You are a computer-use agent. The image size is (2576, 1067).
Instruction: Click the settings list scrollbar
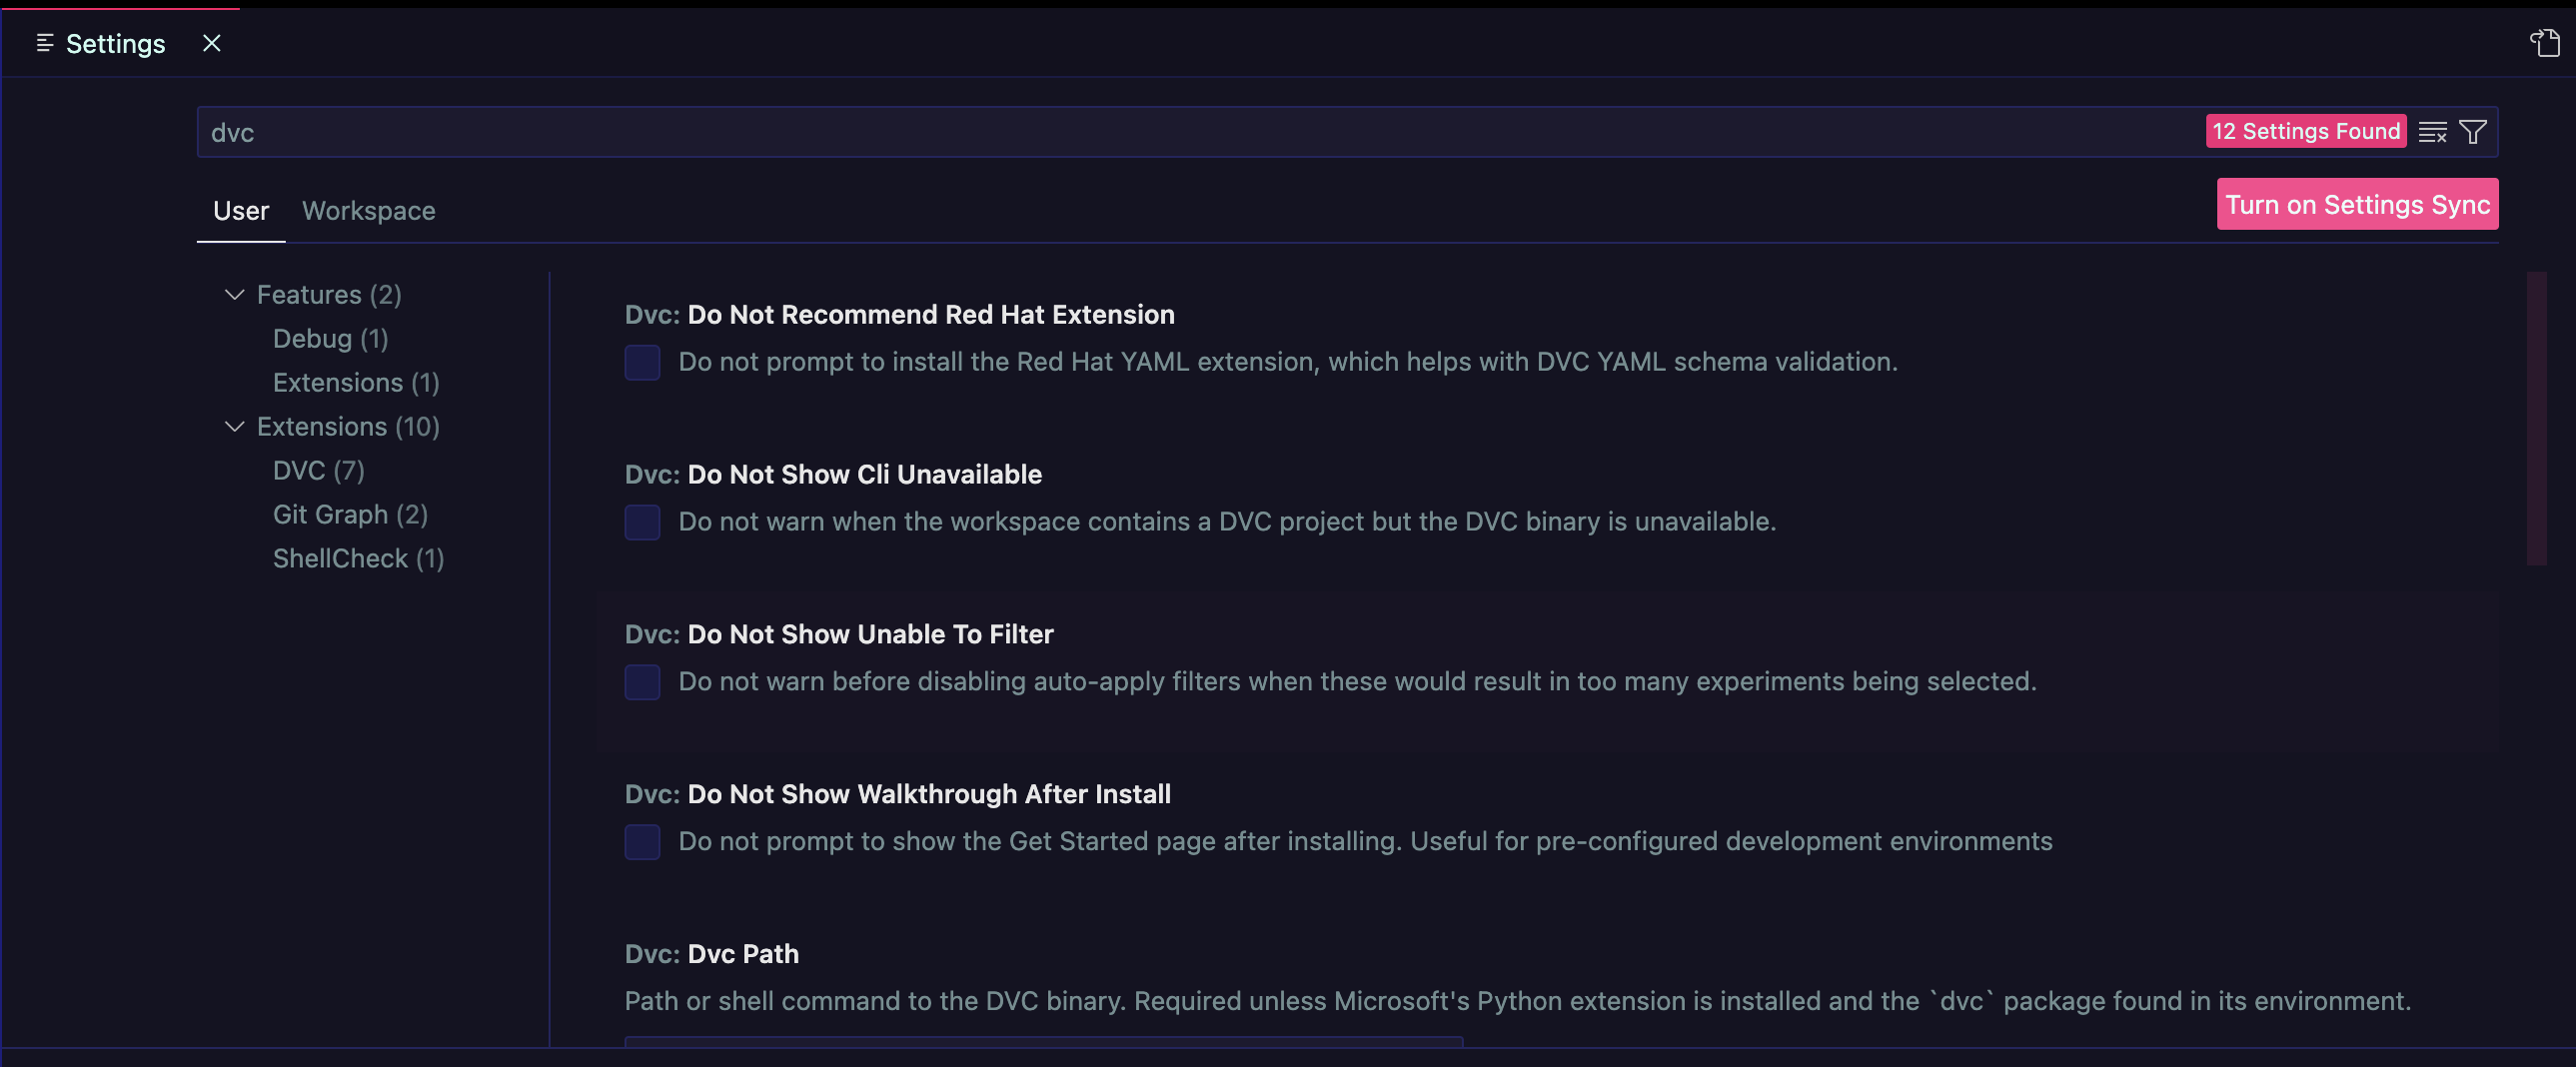[x=2536, y=418]
